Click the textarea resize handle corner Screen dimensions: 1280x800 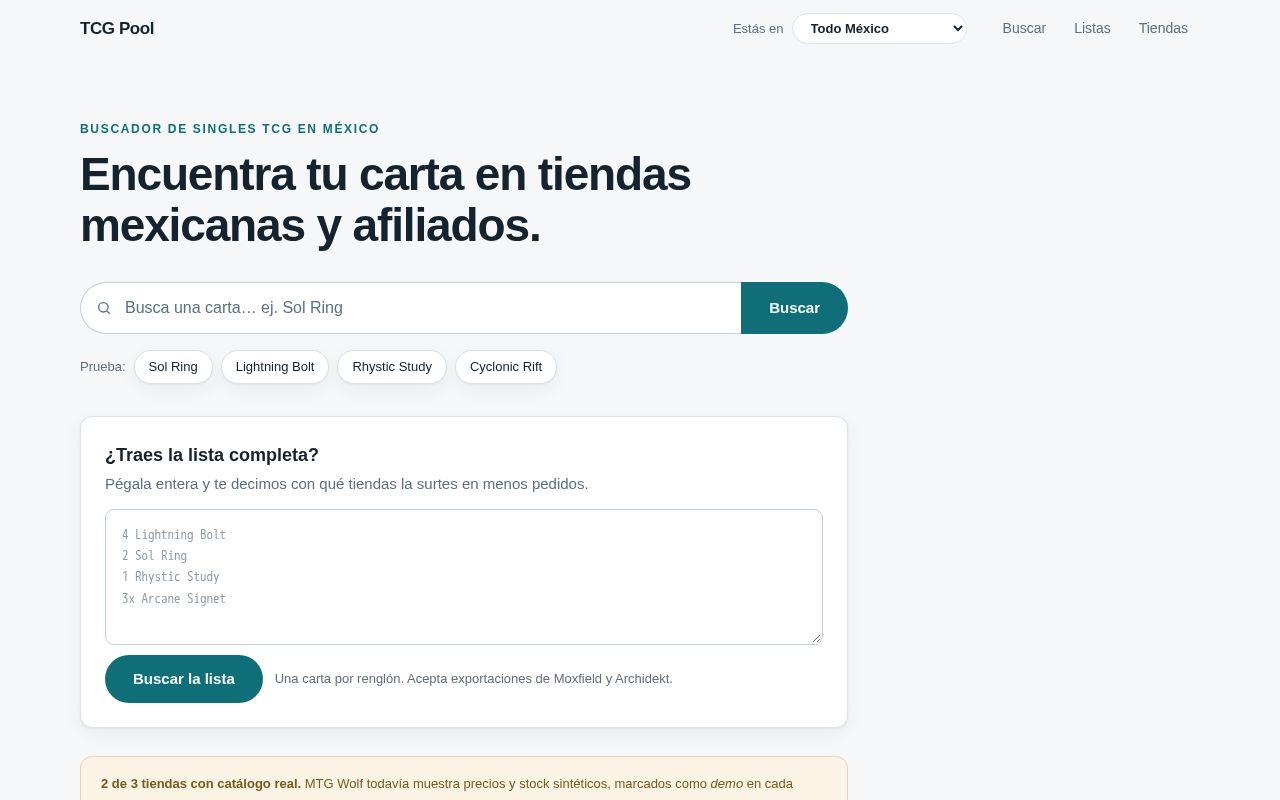point(816,638)
